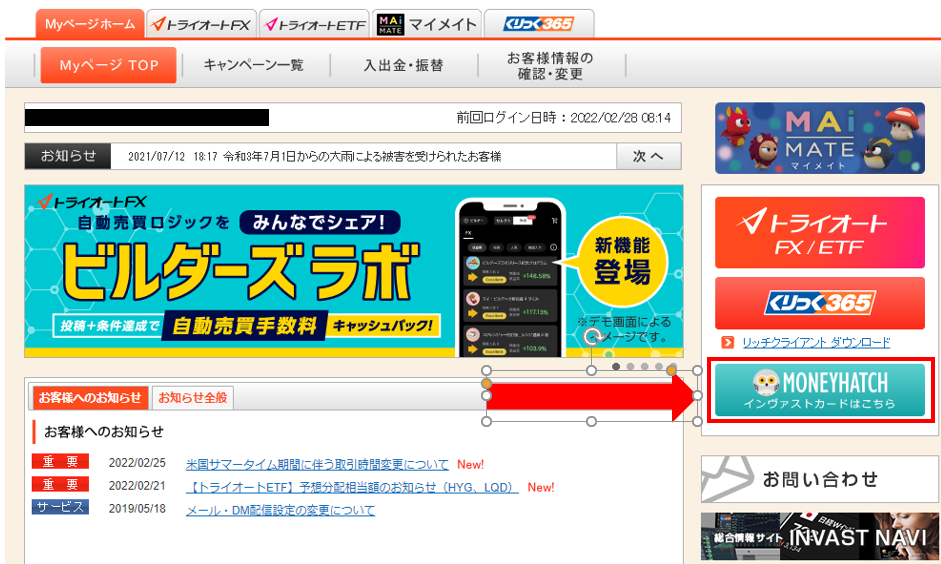Open リッチクライアント ダウンロード link
941x564 pixels.
tap(816, 343)
